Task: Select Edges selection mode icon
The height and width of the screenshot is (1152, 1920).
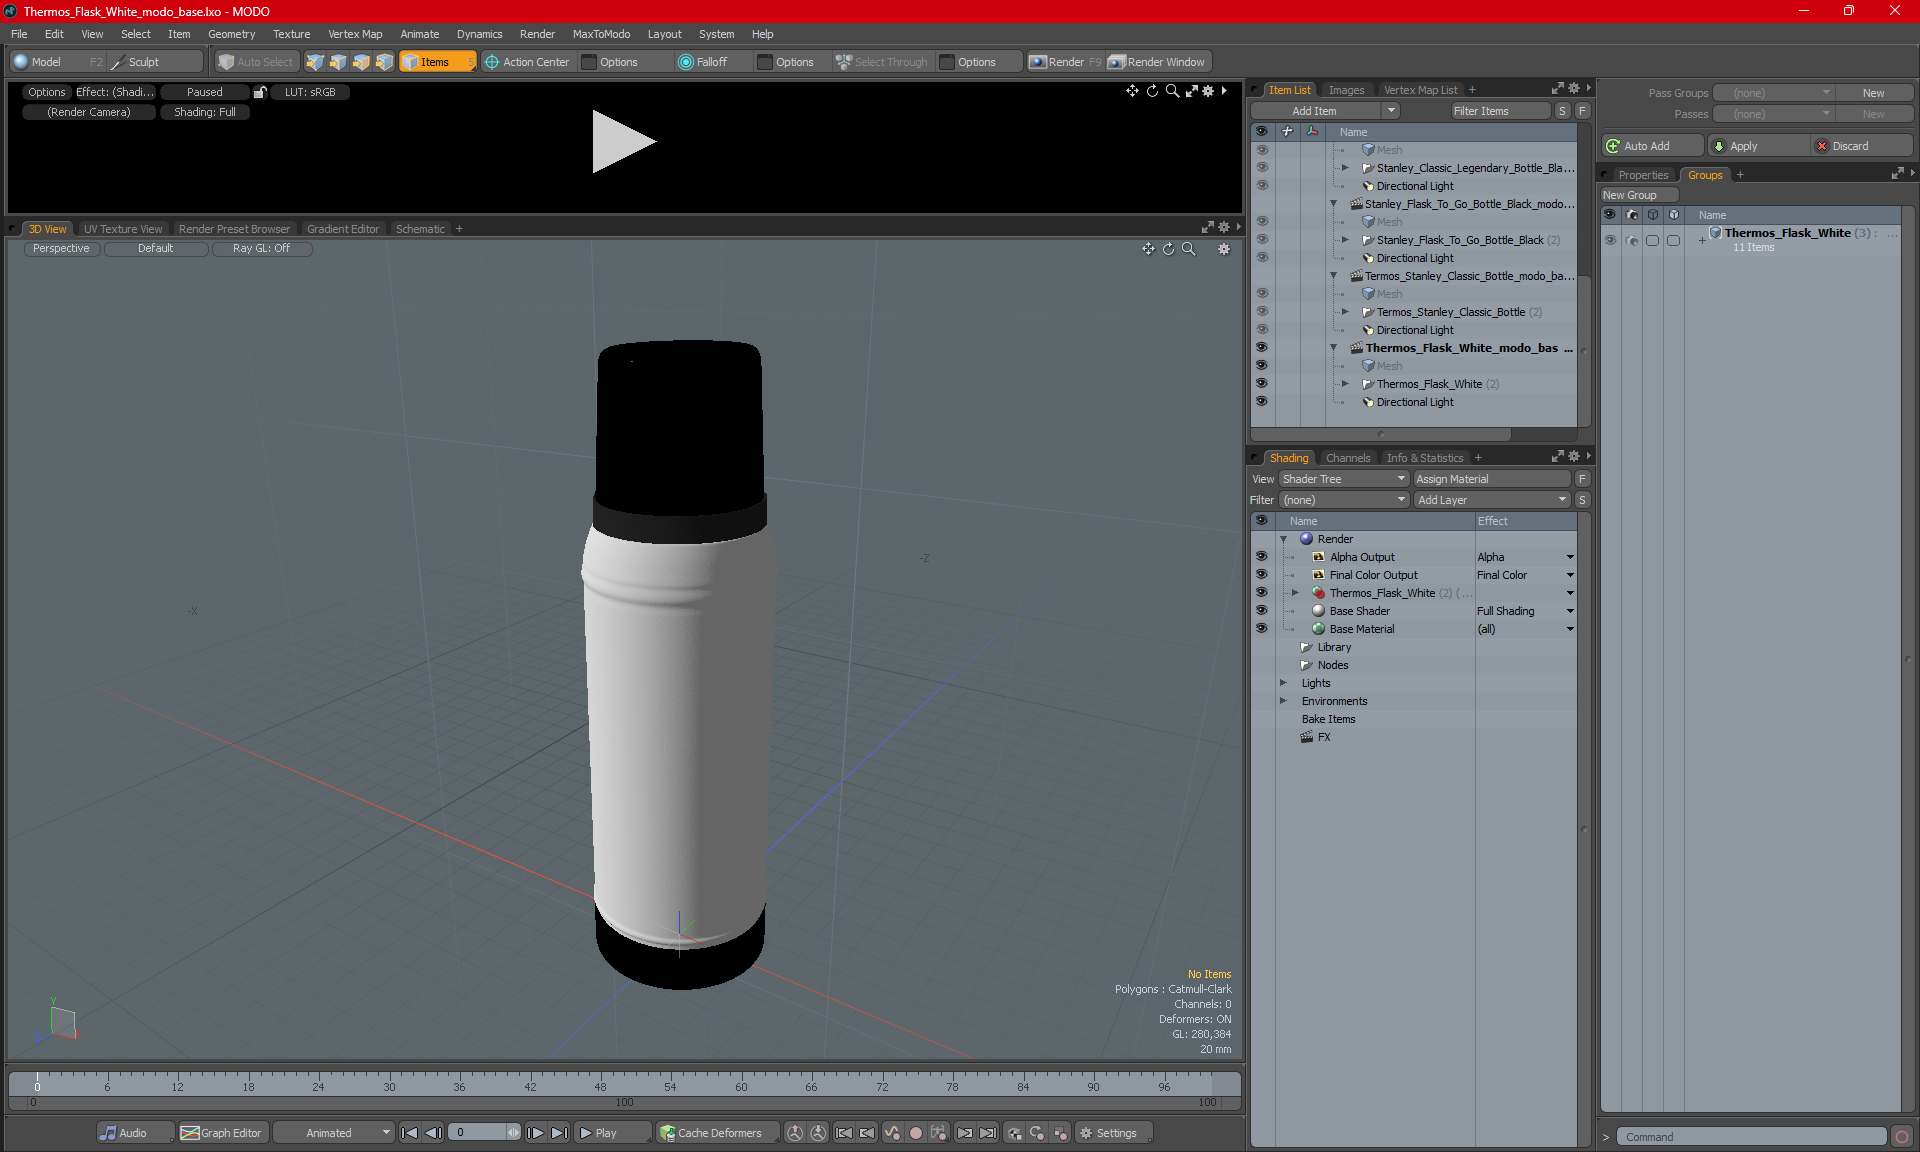Action: (x=338, y=62)
